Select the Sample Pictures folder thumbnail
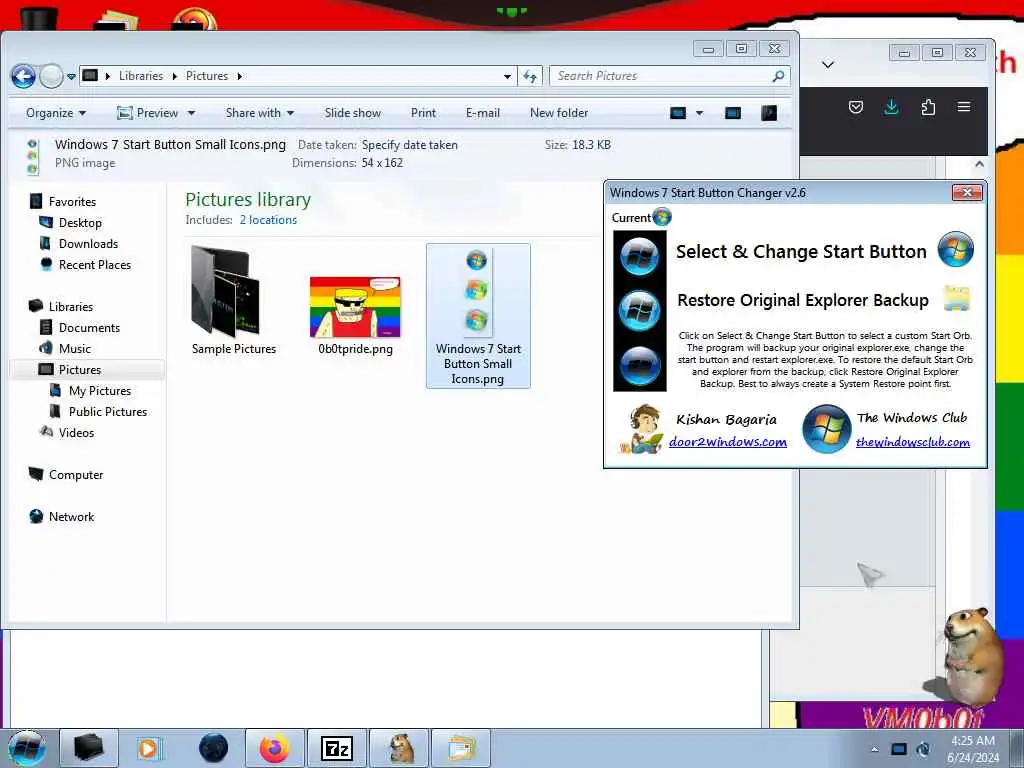 226,290
